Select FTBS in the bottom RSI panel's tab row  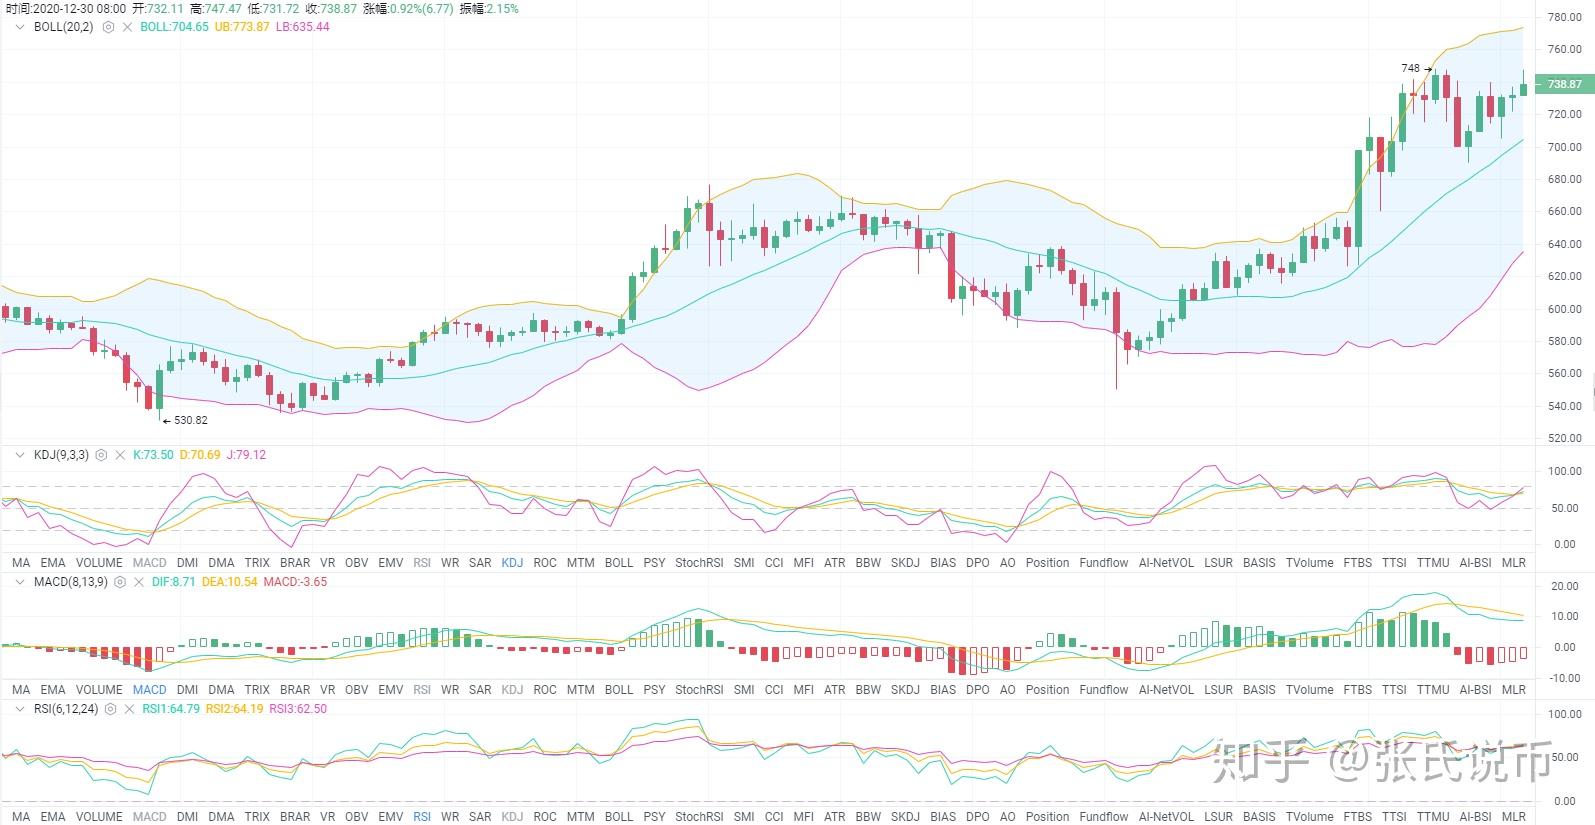coord(1358,817)
